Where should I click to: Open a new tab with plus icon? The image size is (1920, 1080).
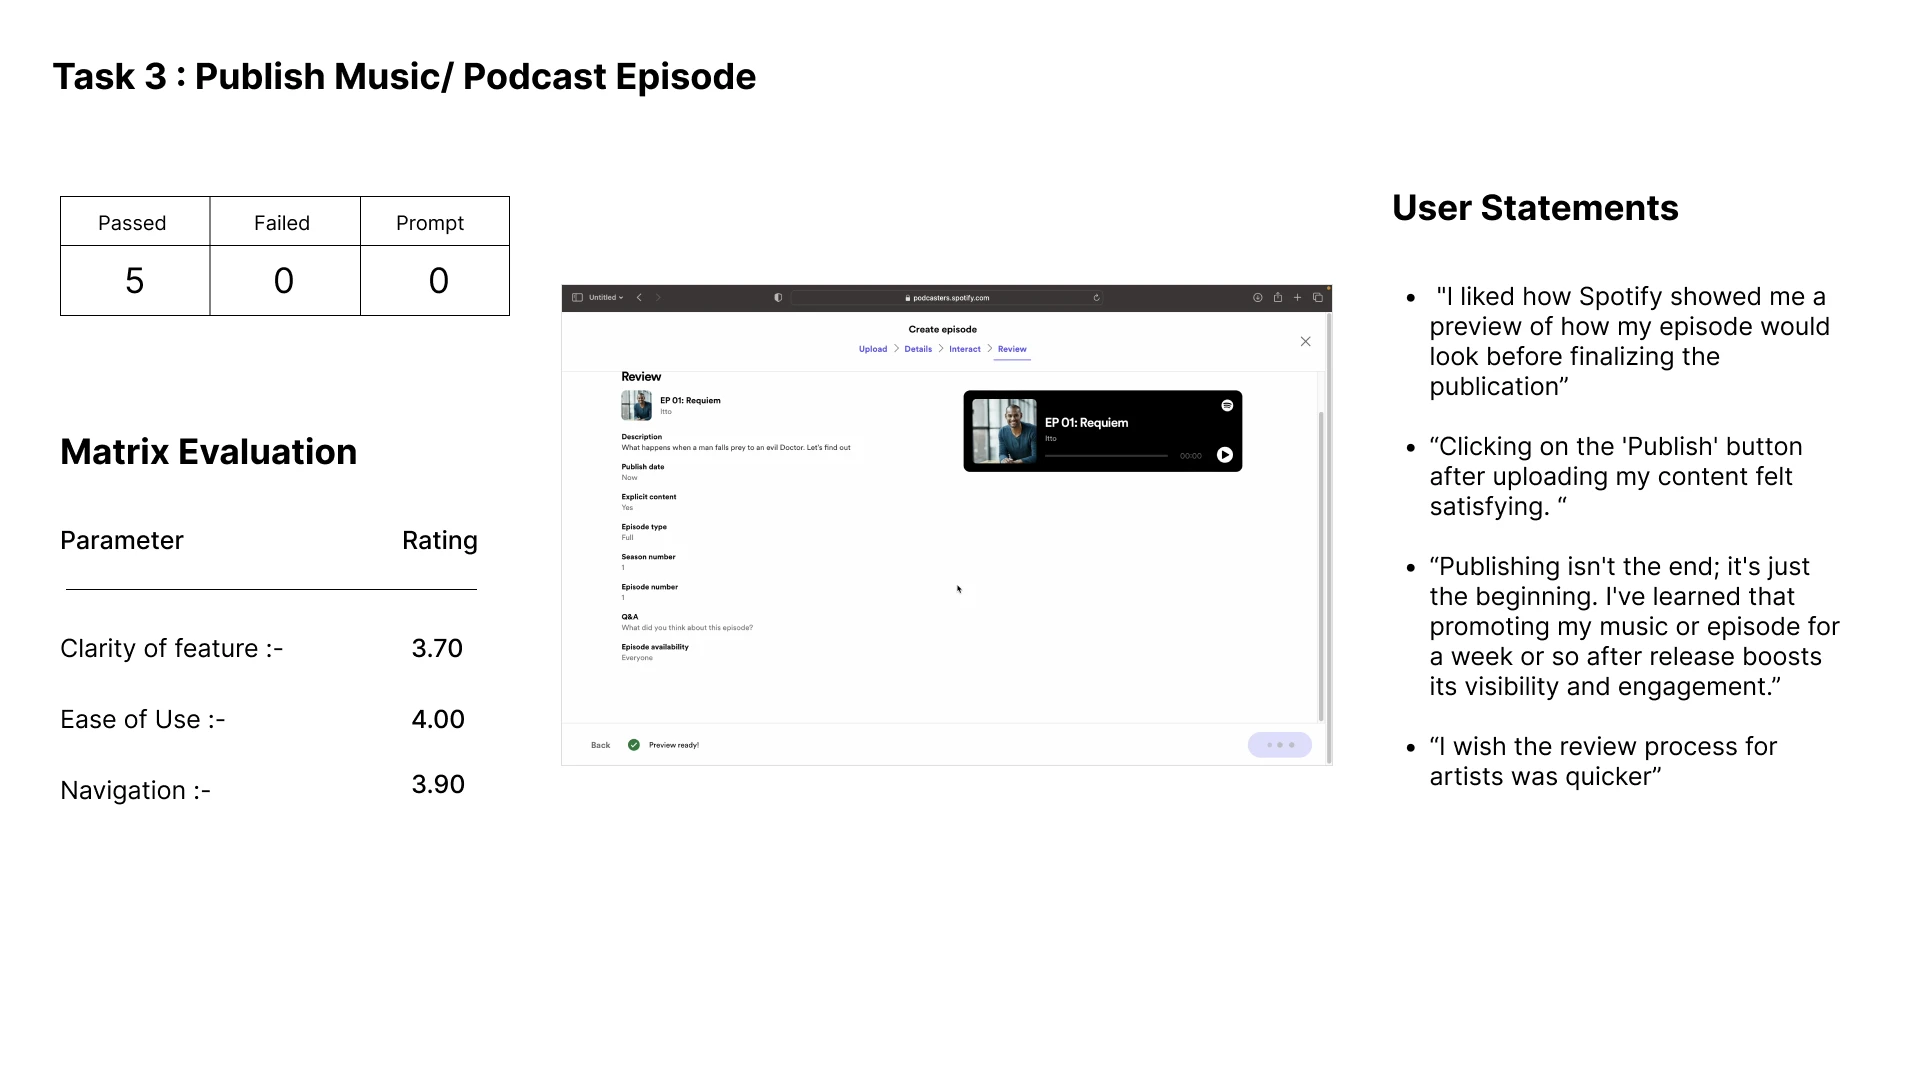[x=1297, y=298]
